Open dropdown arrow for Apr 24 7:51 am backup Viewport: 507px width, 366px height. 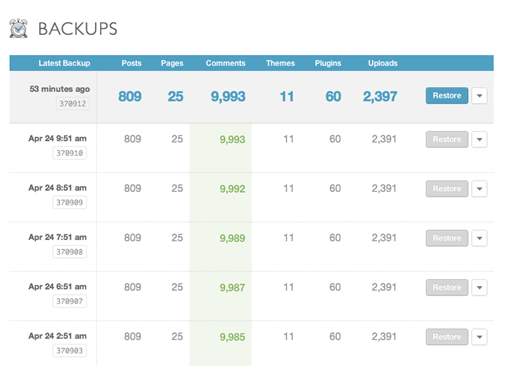tap(479, 238)
